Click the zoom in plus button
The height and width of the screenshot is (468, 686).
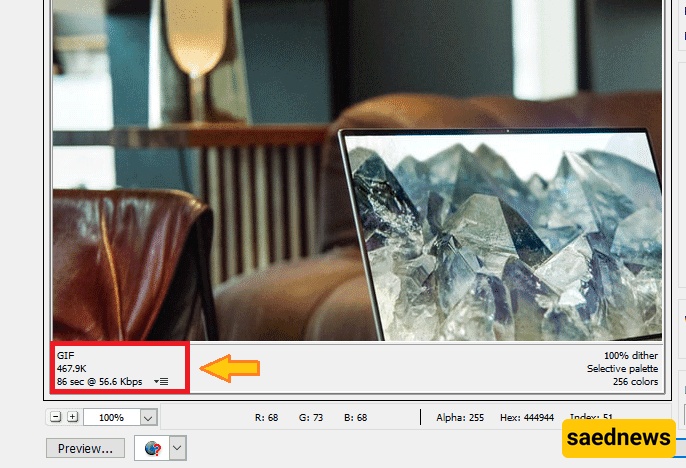click(x=72, y=417)
